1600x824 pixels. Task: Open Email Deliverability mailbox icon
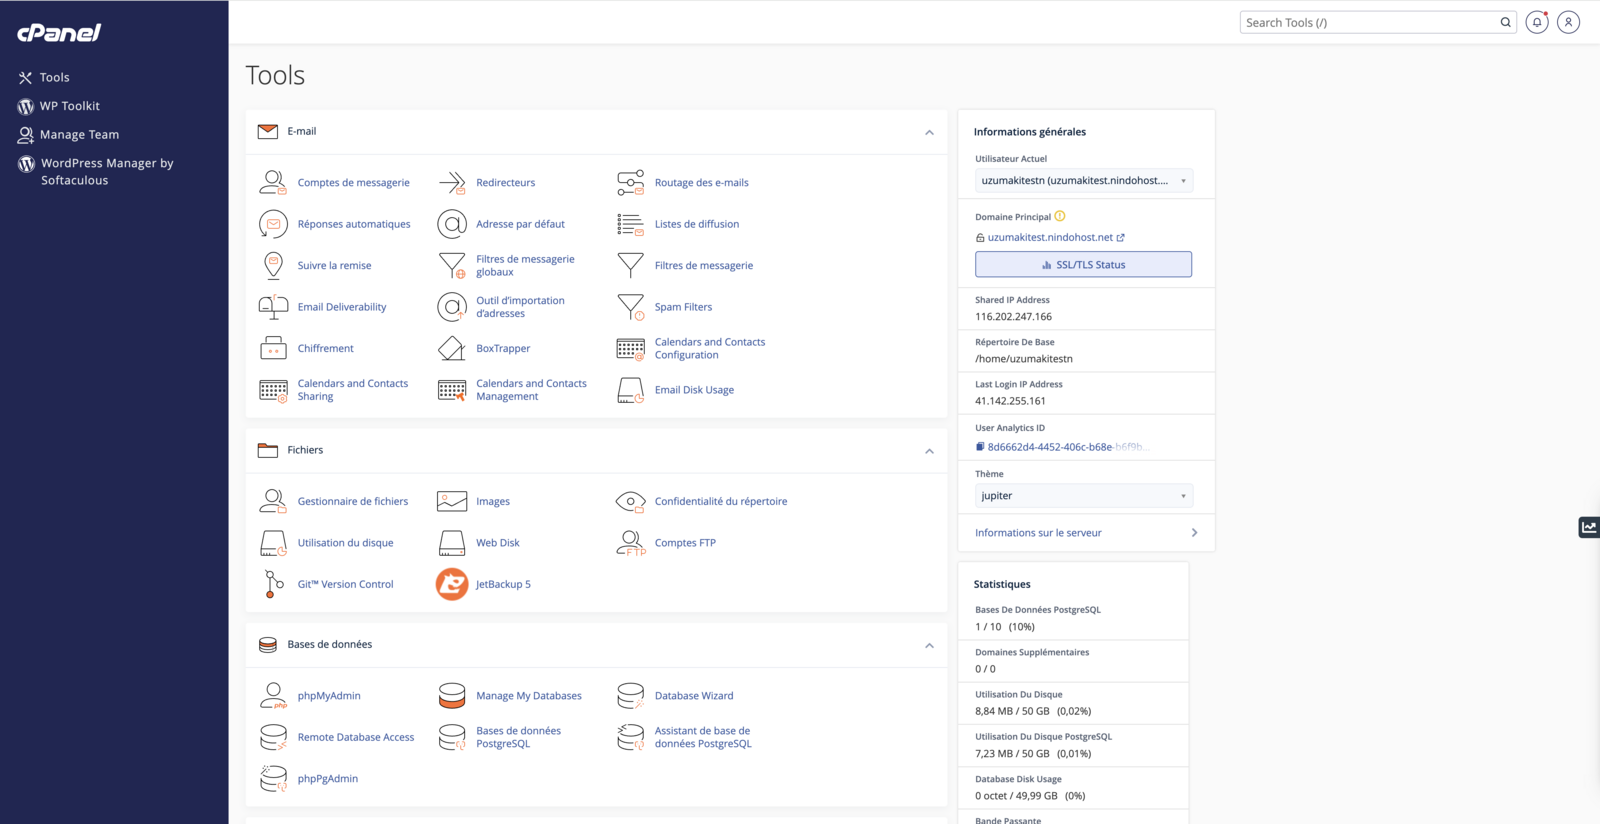[x=273, y=307]
